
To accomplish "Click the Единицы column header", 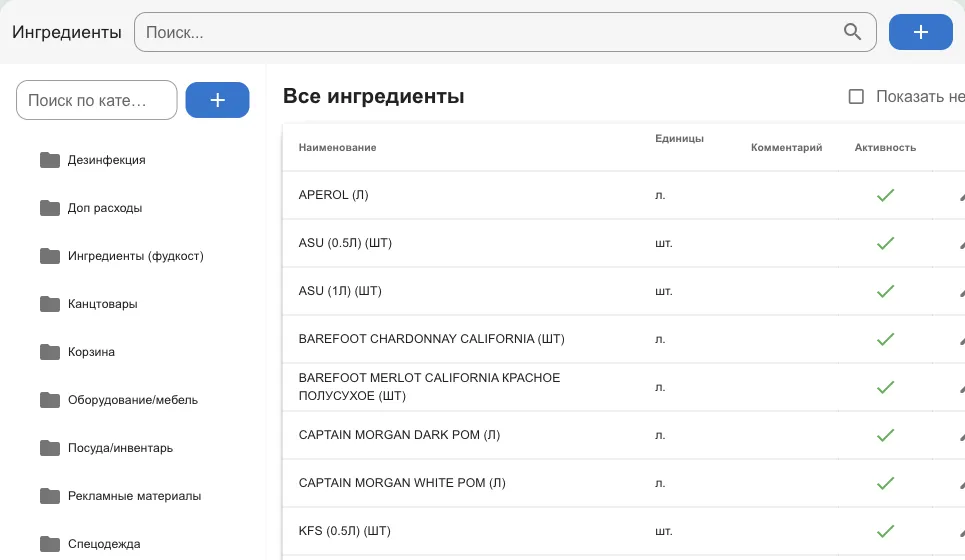I will click(x=679, y=138).
